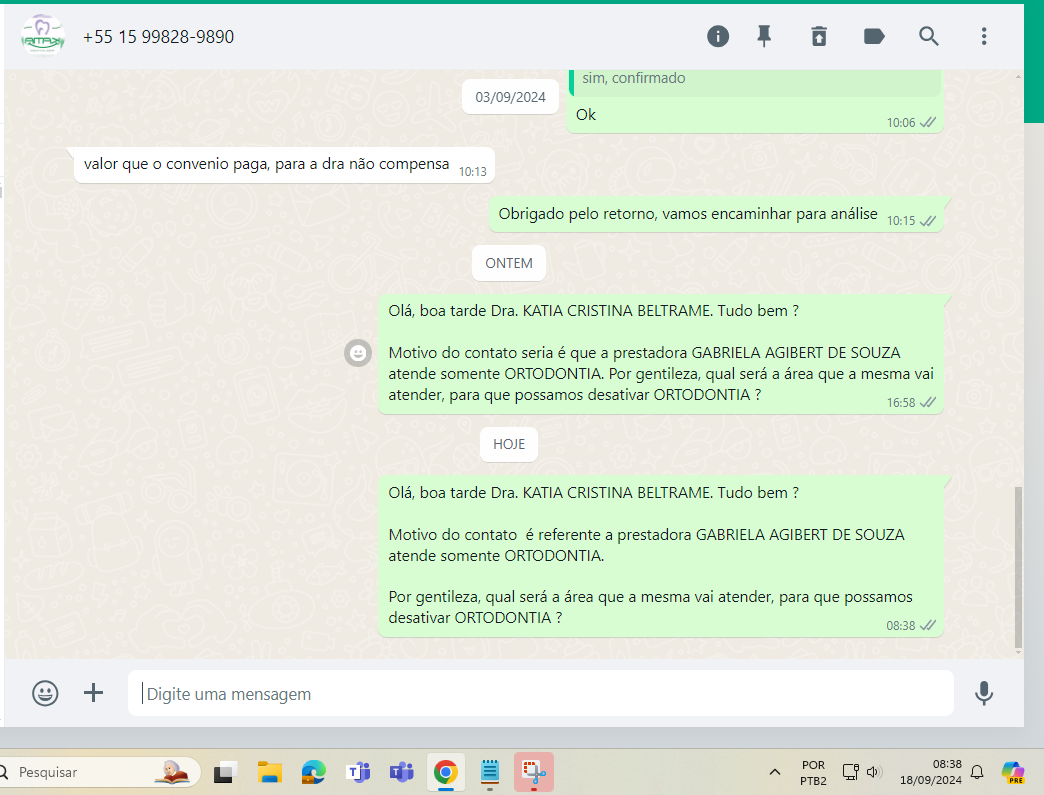Open the Copilot preview taskbar icon
This screenshot has width=1044, height=795.
click(1013, 772)
